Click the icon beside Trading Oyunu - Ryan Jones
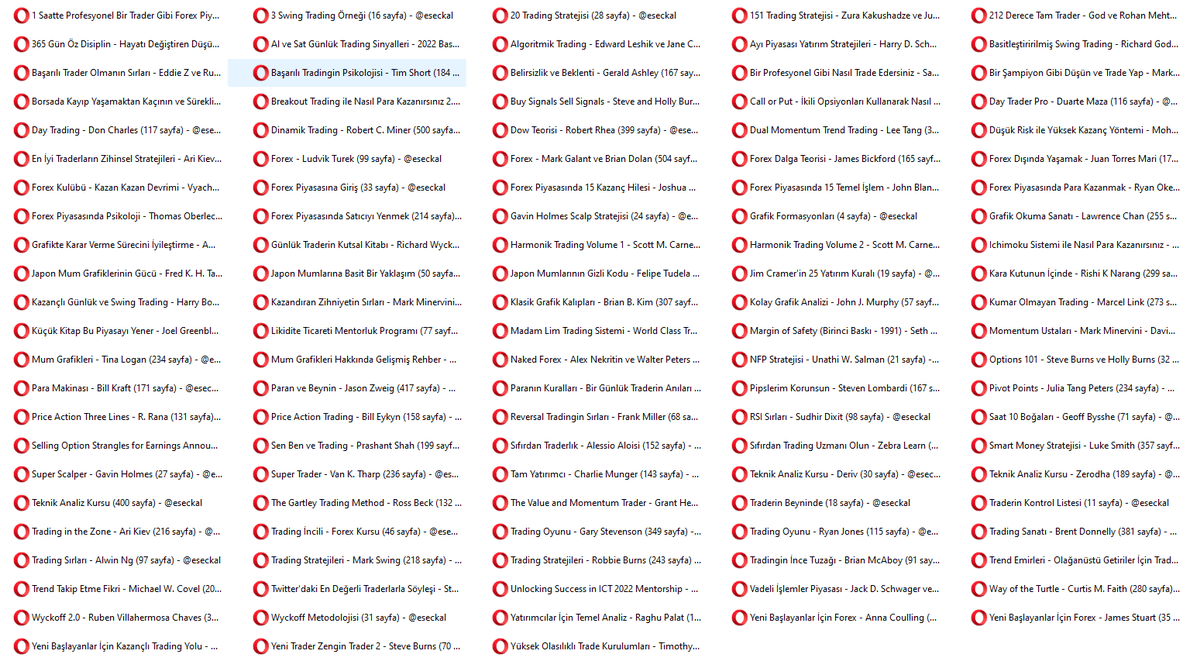 740,532
